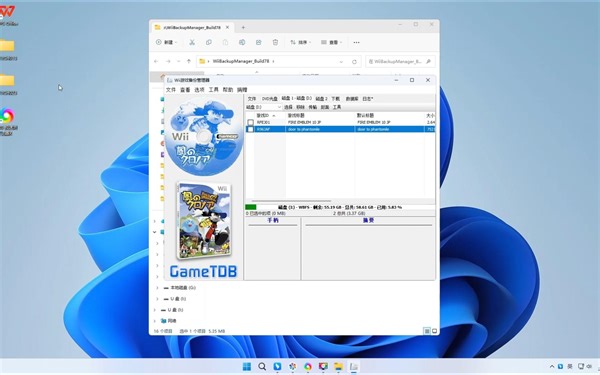Click the Klonoa game cover thumbnail
The width and height of the screenshot is (600, 375).
[204, 220]
